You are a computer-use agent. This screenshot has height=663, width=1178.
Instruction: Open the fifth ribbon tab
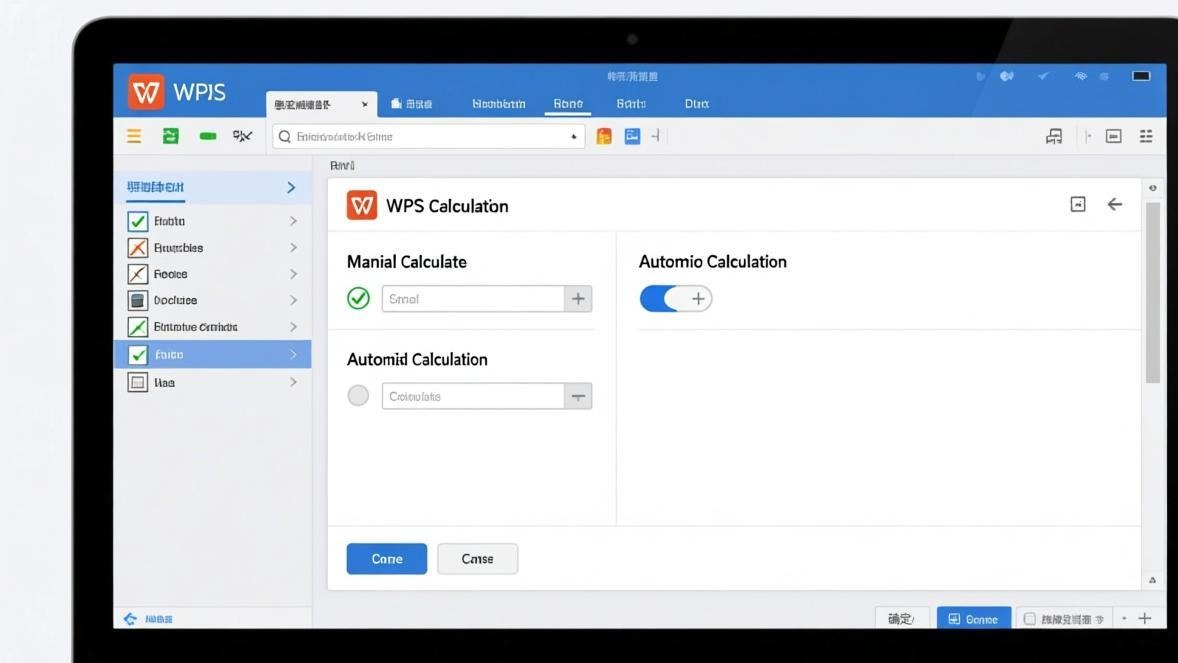(631, 104)
